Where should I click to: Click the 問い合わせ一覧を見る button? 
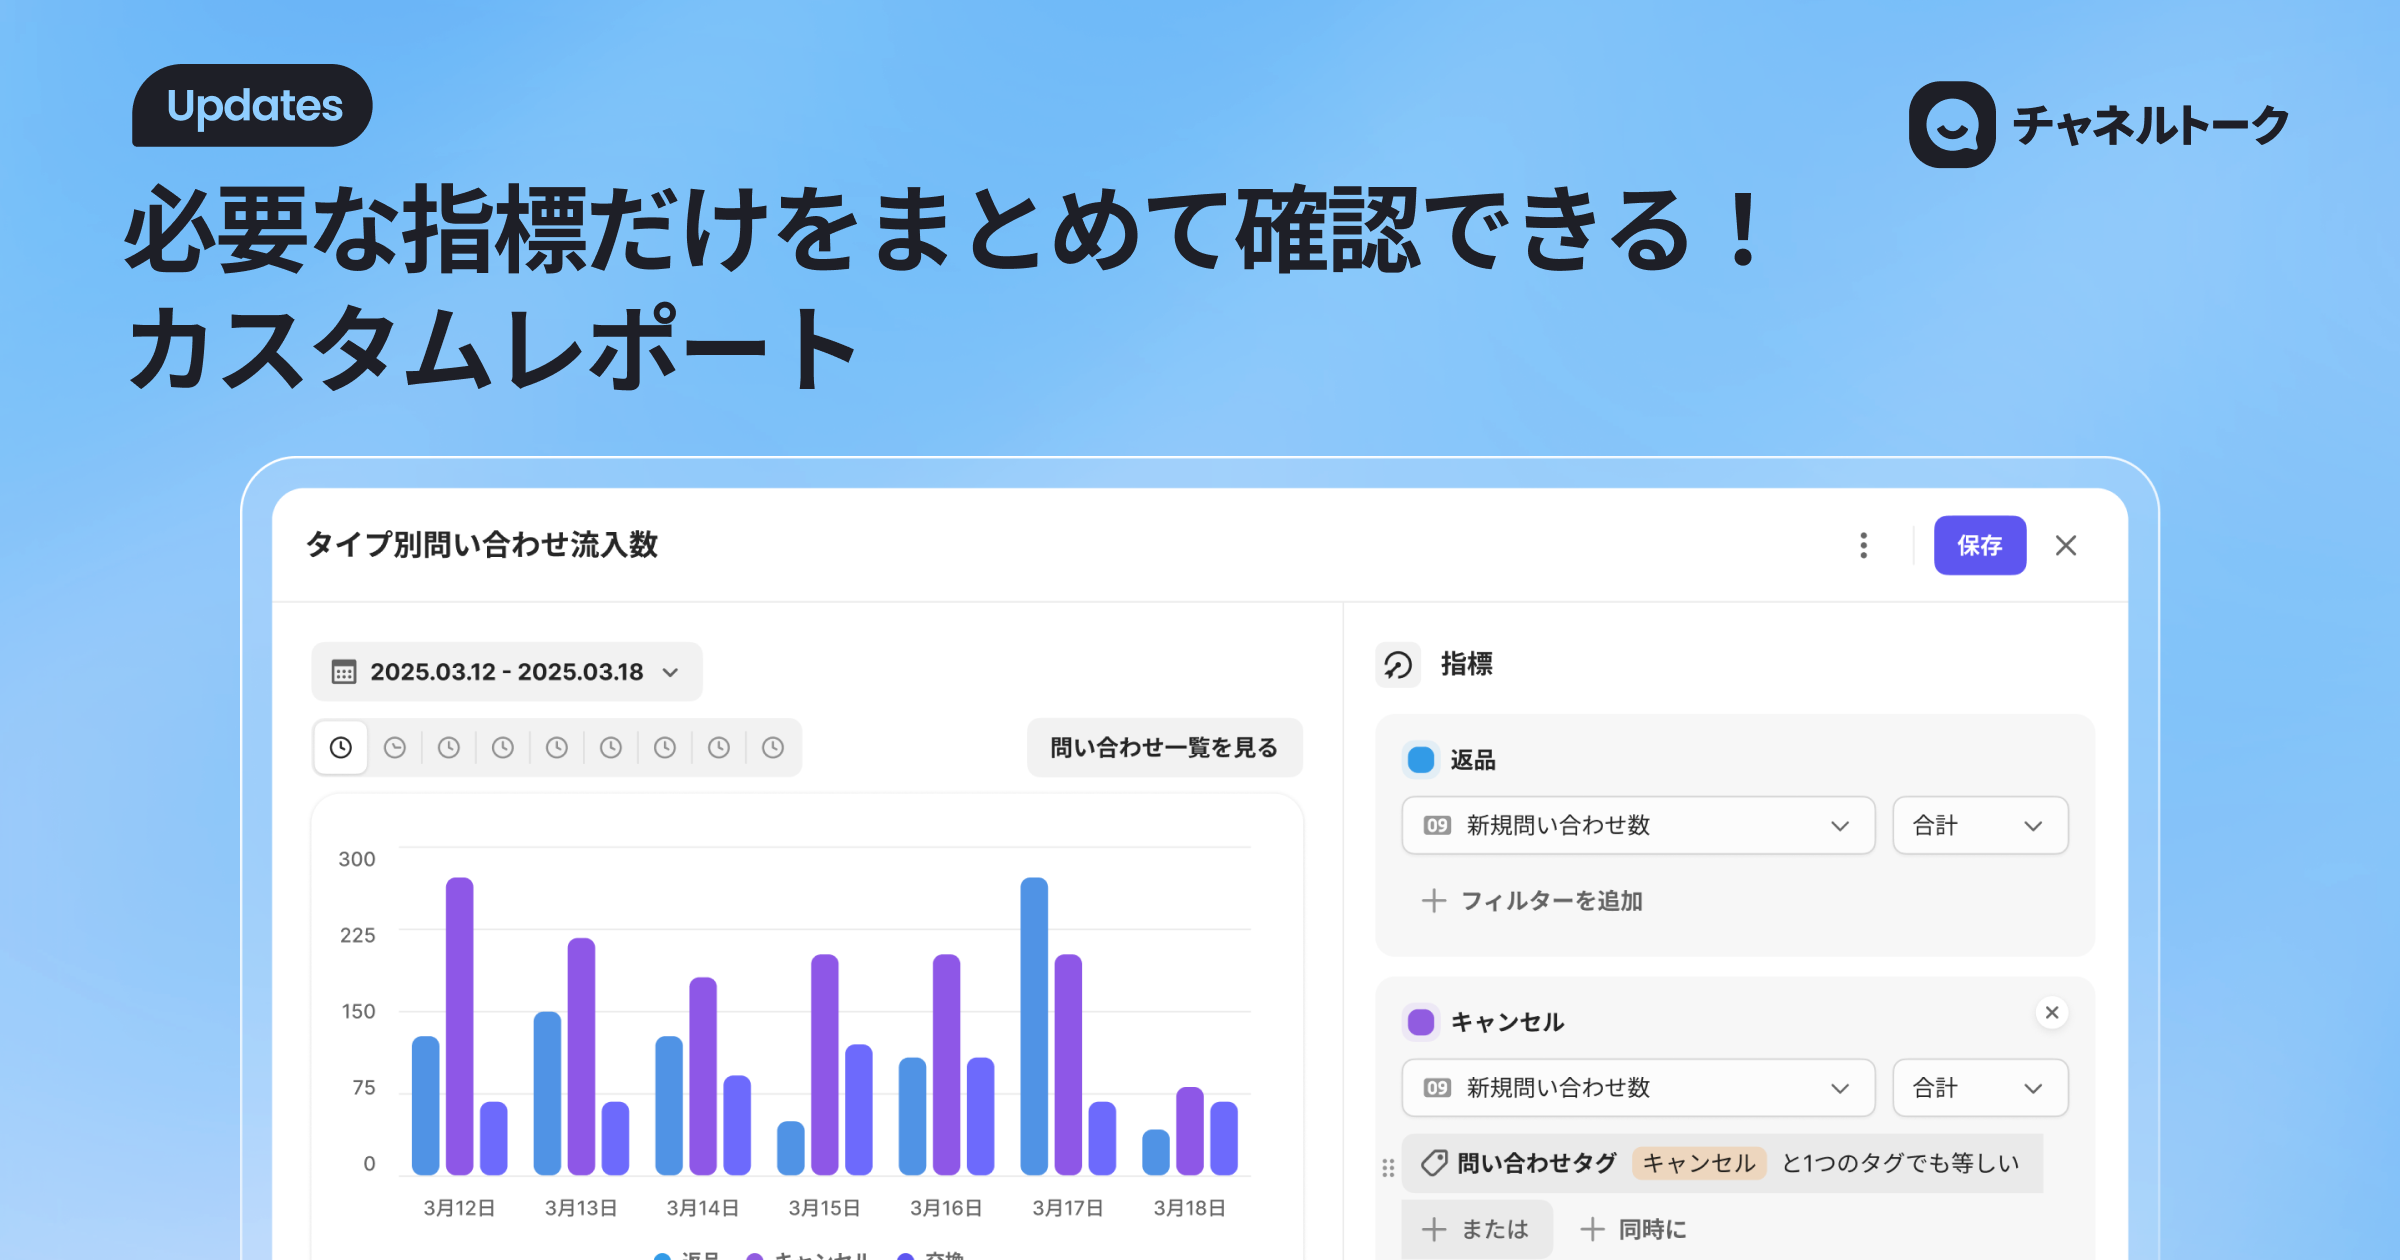point(1164,747)
